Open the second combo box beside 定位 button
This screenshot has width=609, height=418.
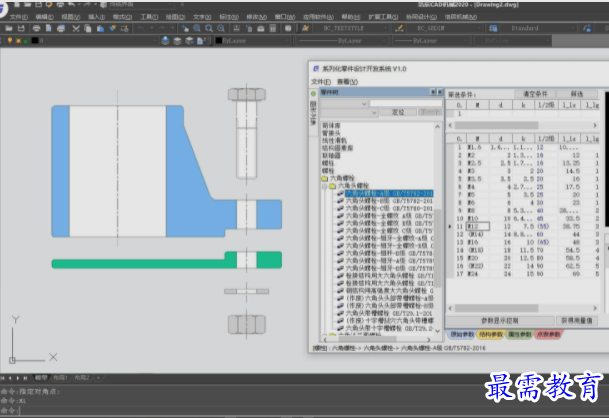click(x=349, y=113)
